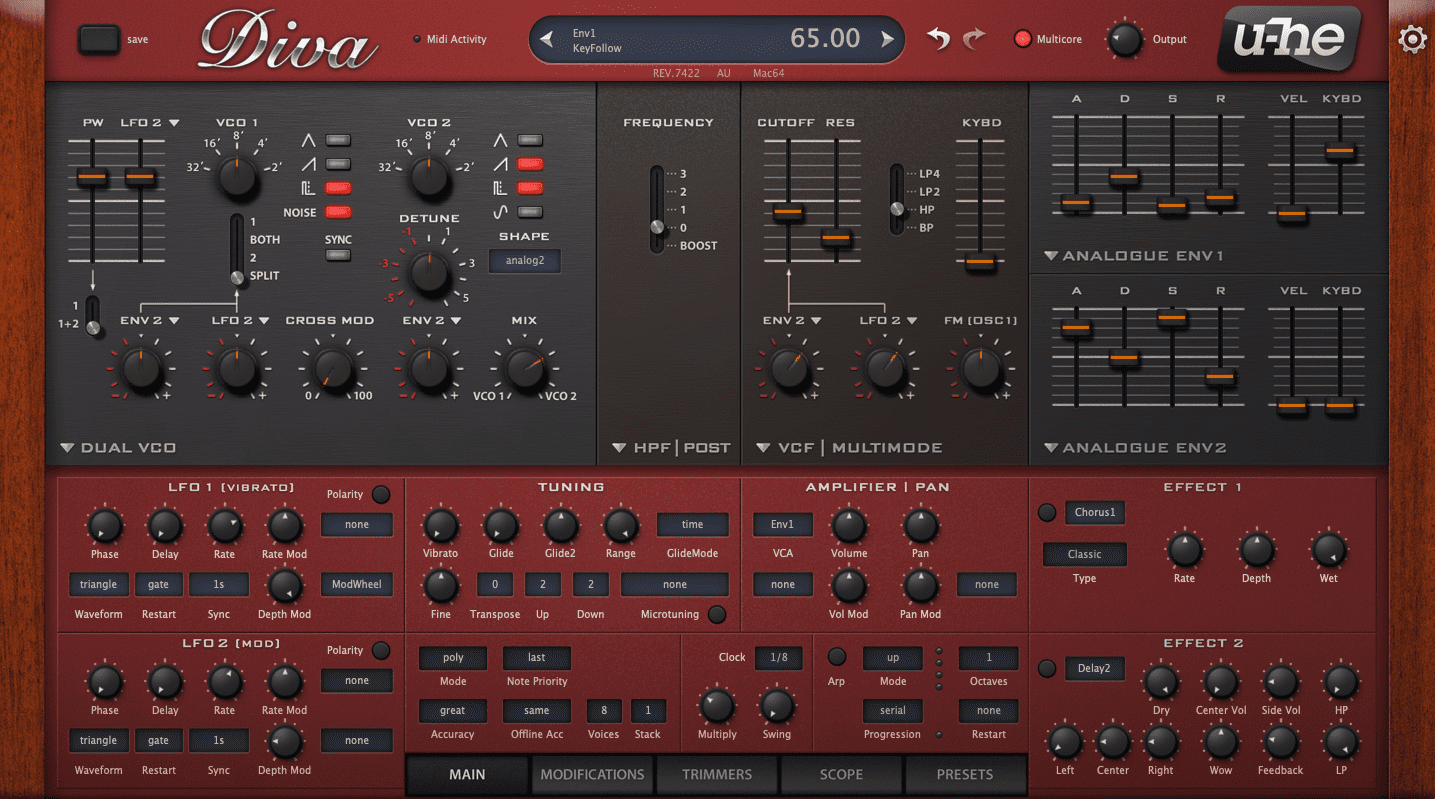1435x799 pixels.
Task: Open the GlideMode time dropdown
Action: point(693,524)
